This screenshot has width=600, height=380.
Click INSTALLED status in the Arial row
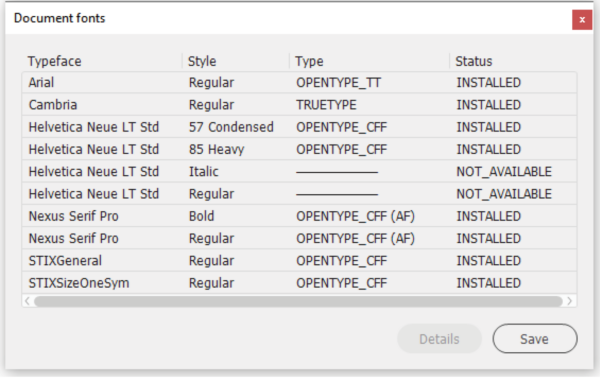click(489, 83)
